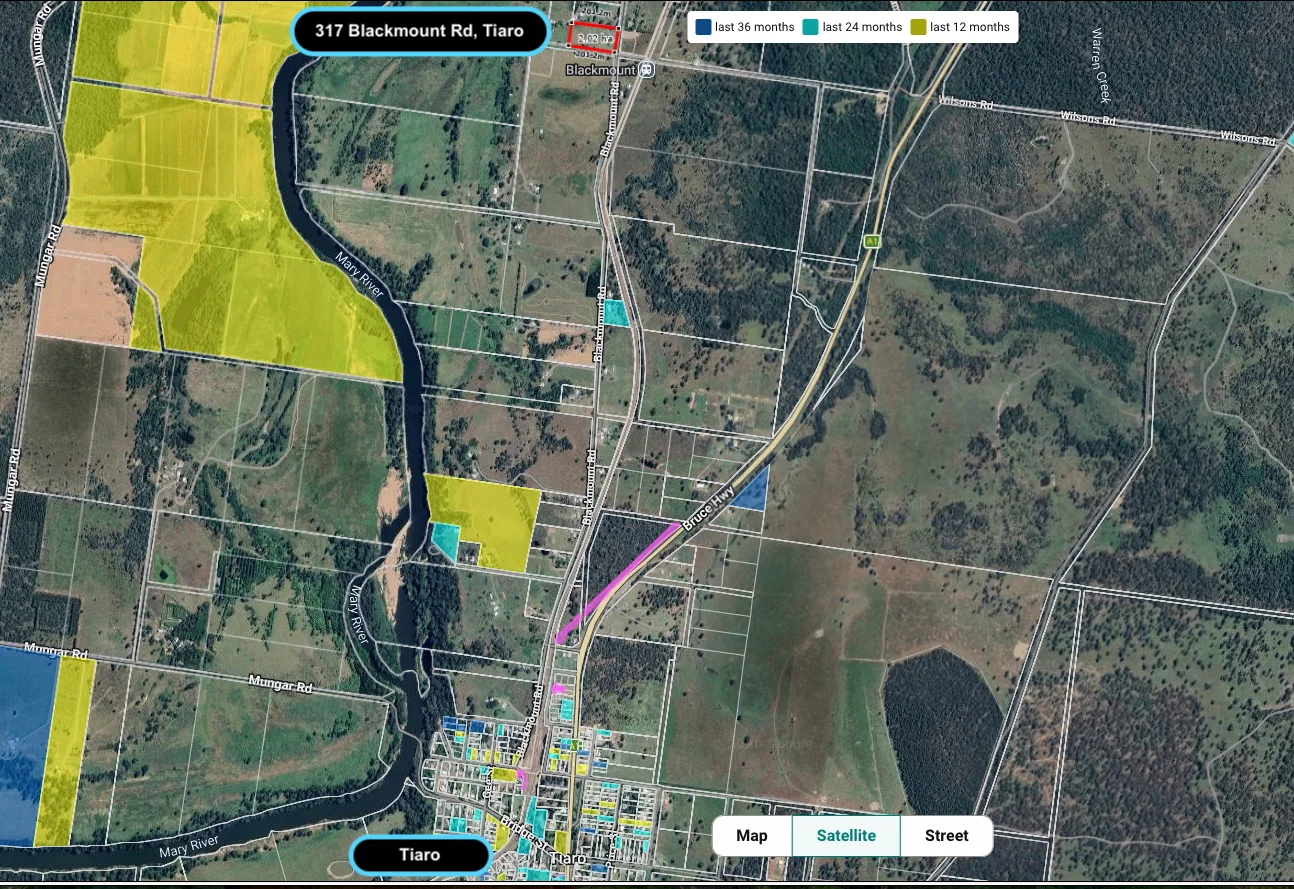Click the Tiaro label at the bottom

click(419, 855)
